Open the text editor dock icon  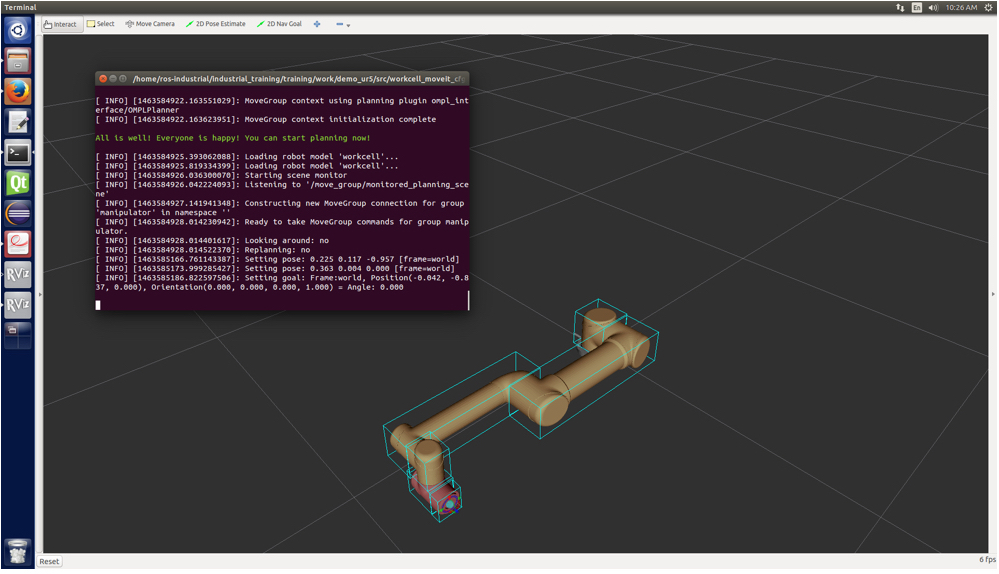coord(18,122)
